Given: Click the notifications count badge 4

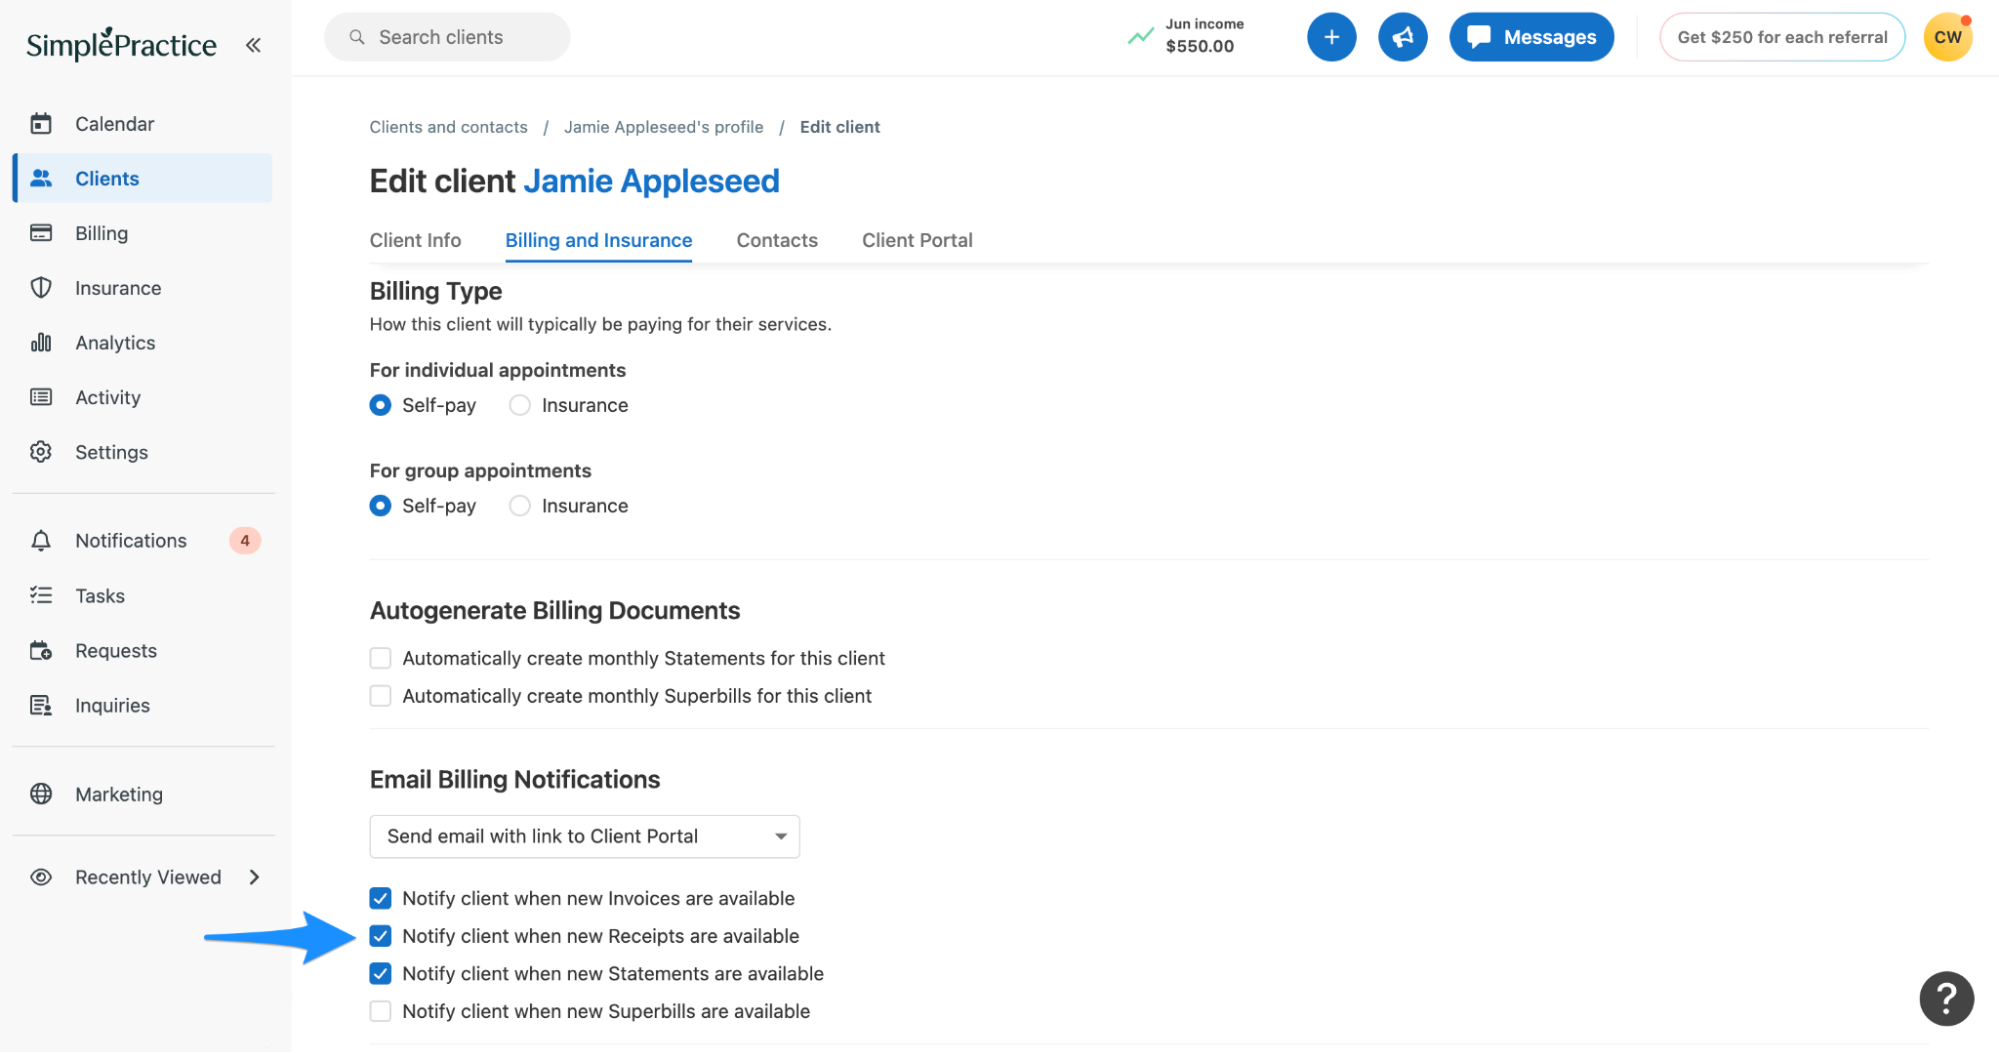Looking at the screenshot, I should tap(245, 541).
